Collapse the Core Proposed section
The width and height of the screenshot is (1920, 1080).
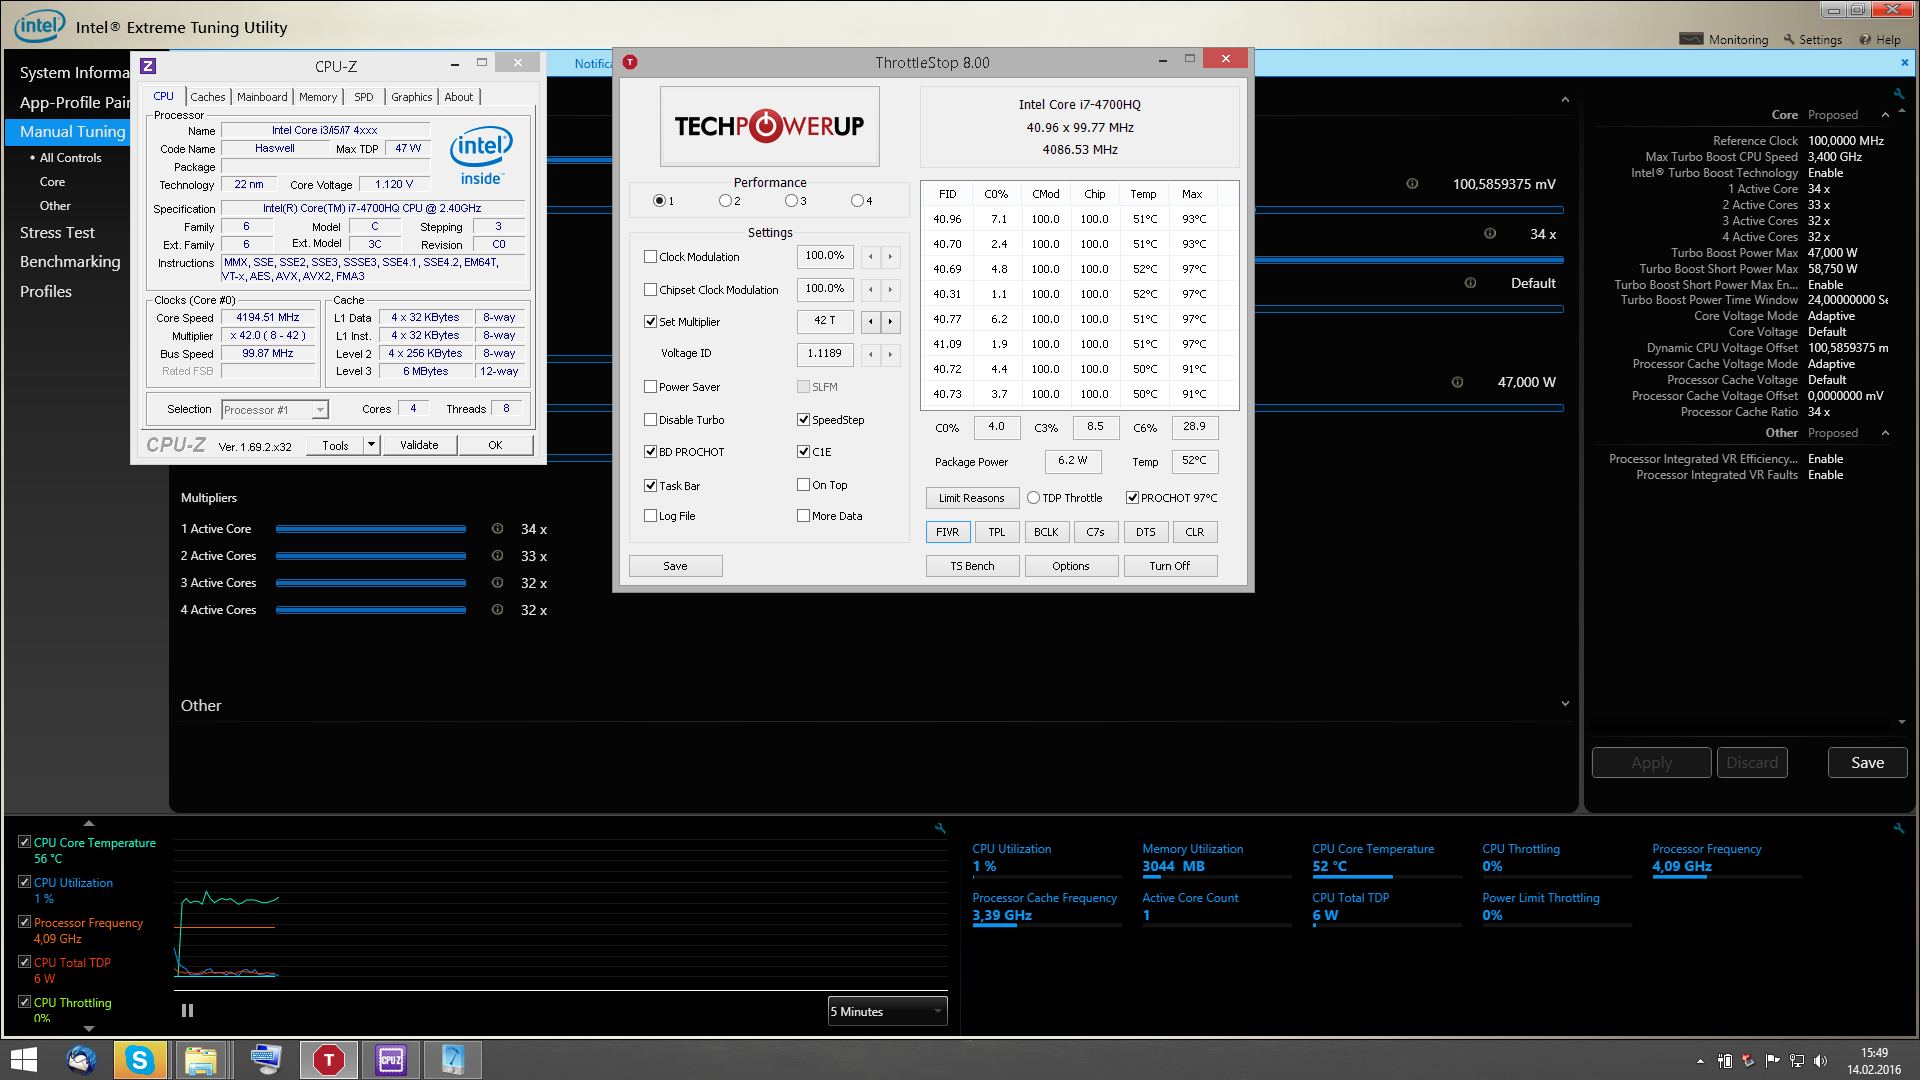(1885, 115)
